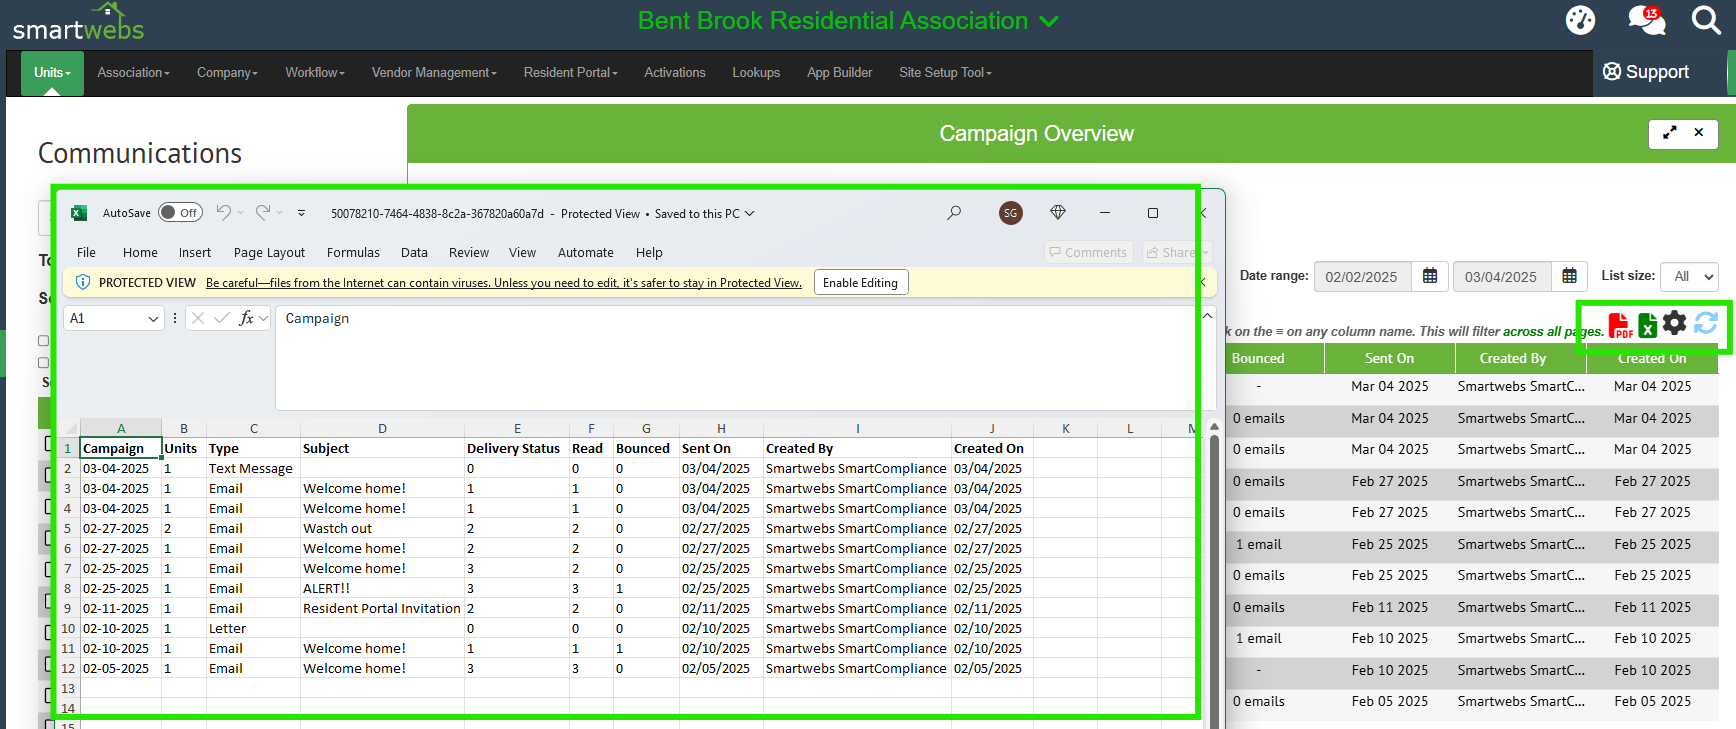The width and height of the screenshot is (1736, 729).
Task: Open the SG account avatar
Action: pos(1010,213)
